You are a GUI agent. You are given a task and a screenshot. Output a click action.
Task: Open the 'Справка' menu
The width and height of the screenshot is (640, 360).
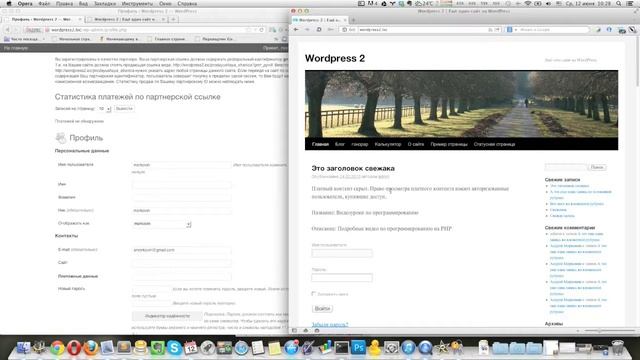click(x=187, y=3)
